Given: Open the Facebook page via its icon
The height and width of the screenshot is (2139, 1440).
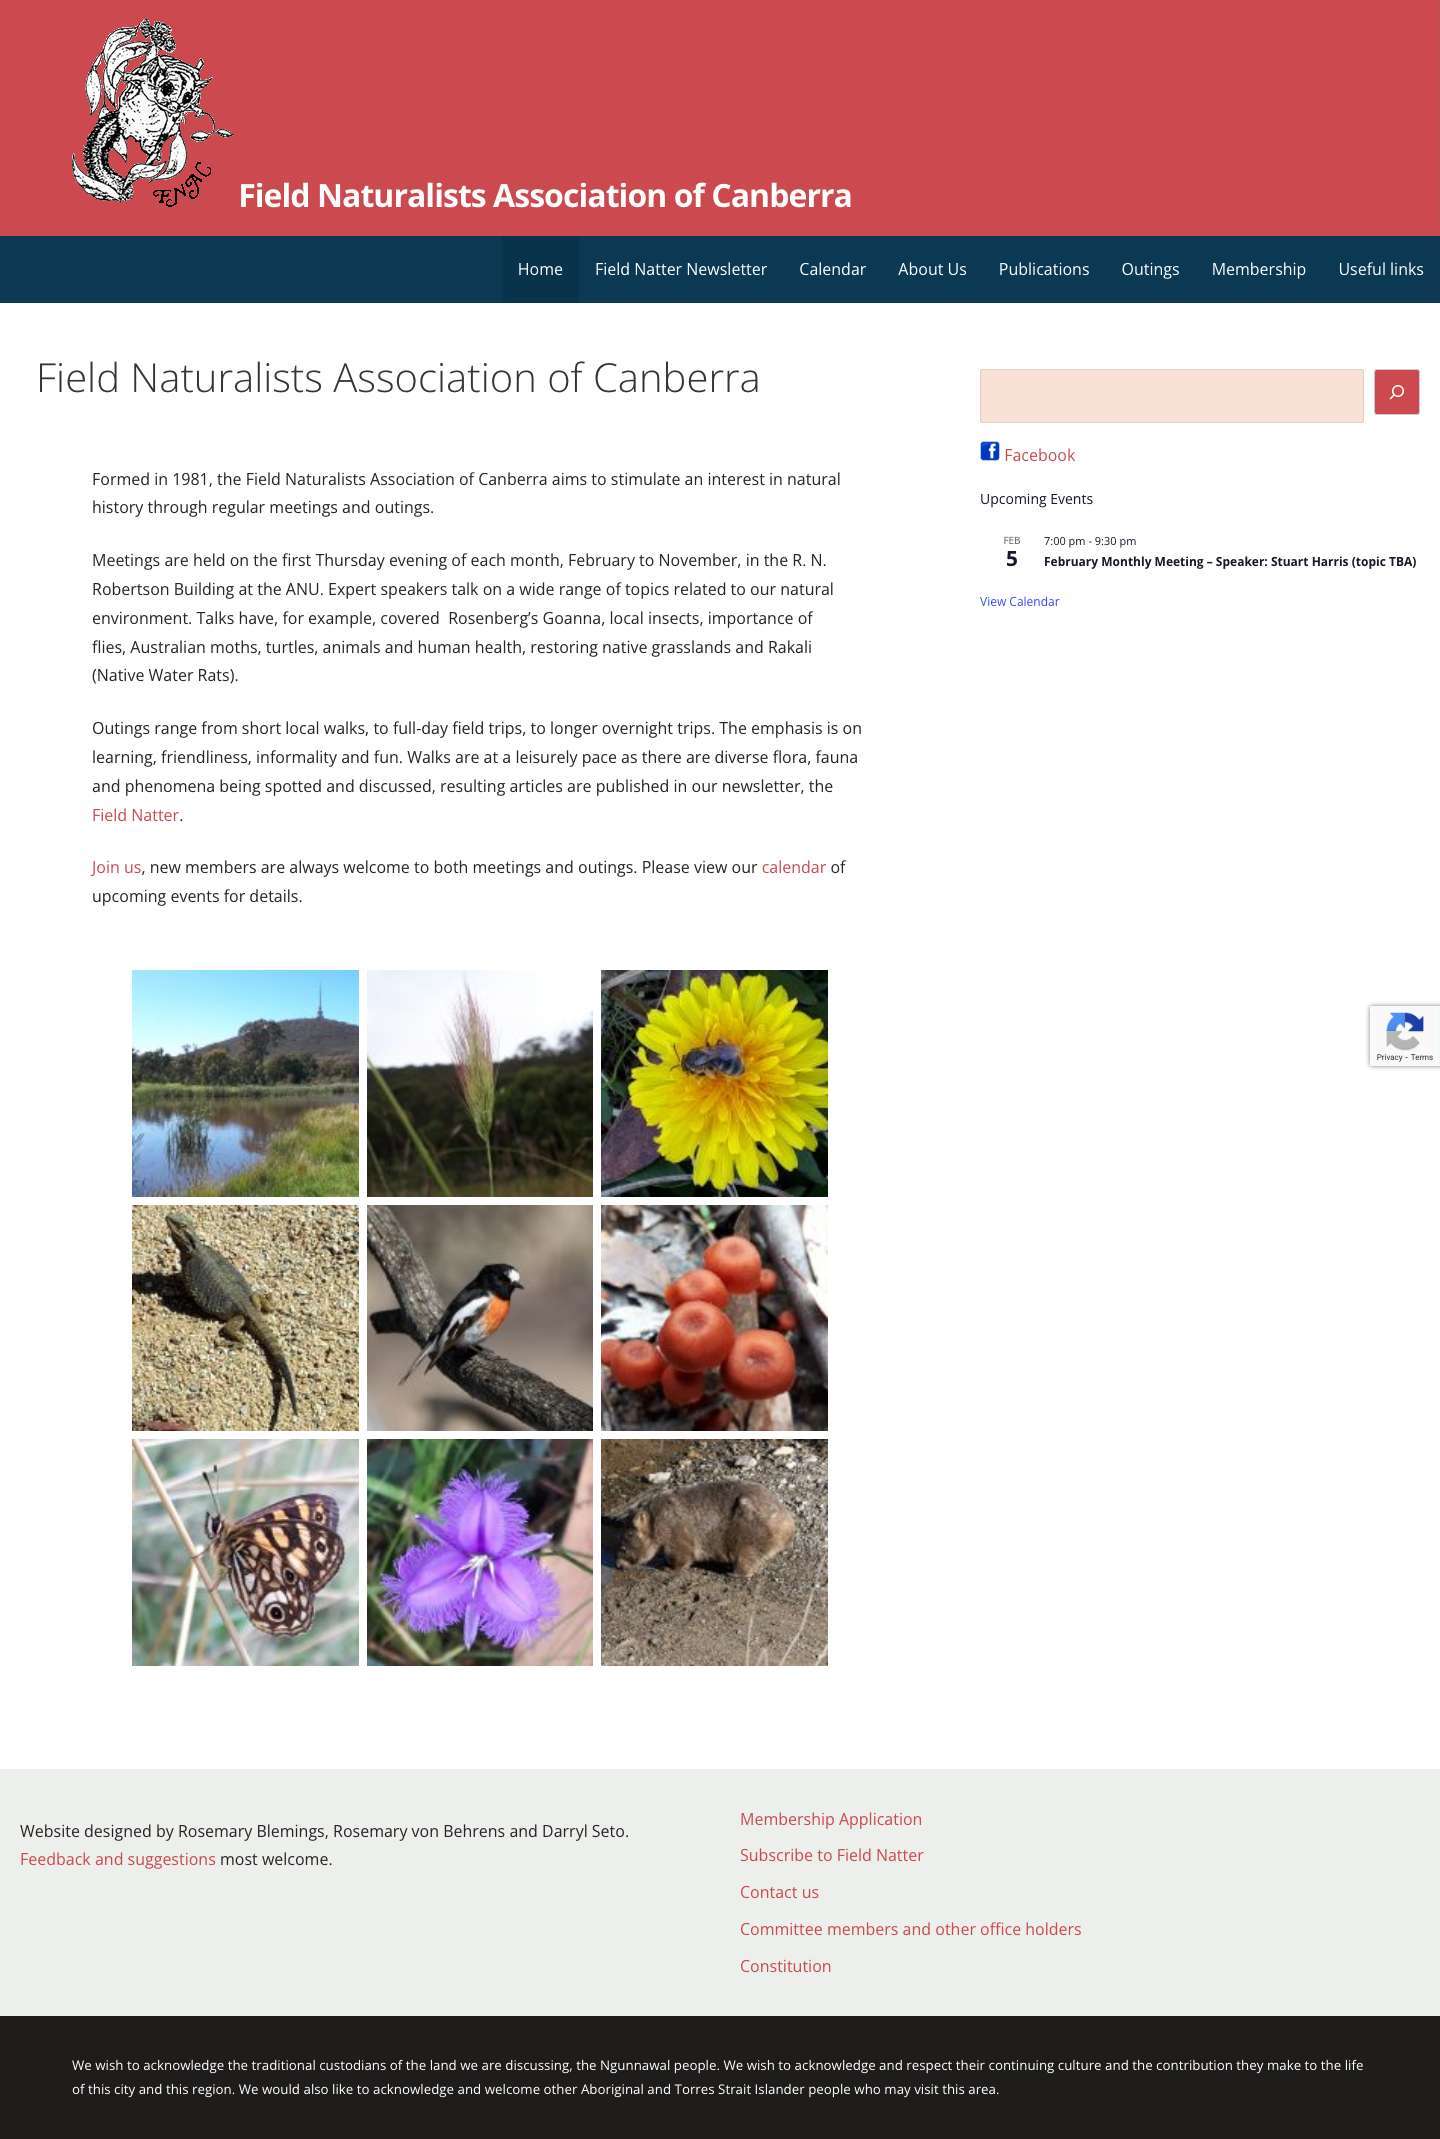Looking at the screenshot, I should [x=990, y=452].
